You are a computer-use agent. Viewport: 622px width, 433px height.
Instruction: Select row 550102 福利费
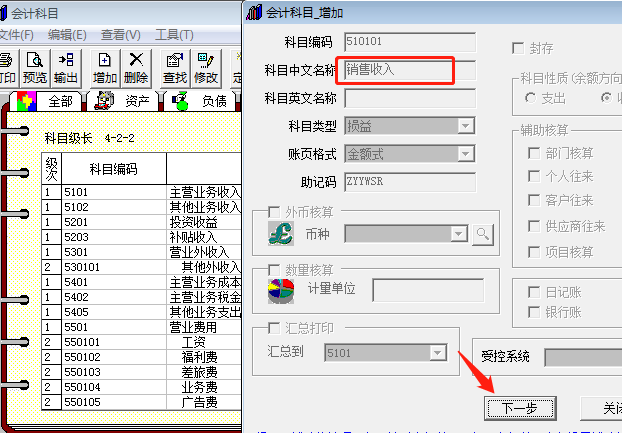(141, 357)
